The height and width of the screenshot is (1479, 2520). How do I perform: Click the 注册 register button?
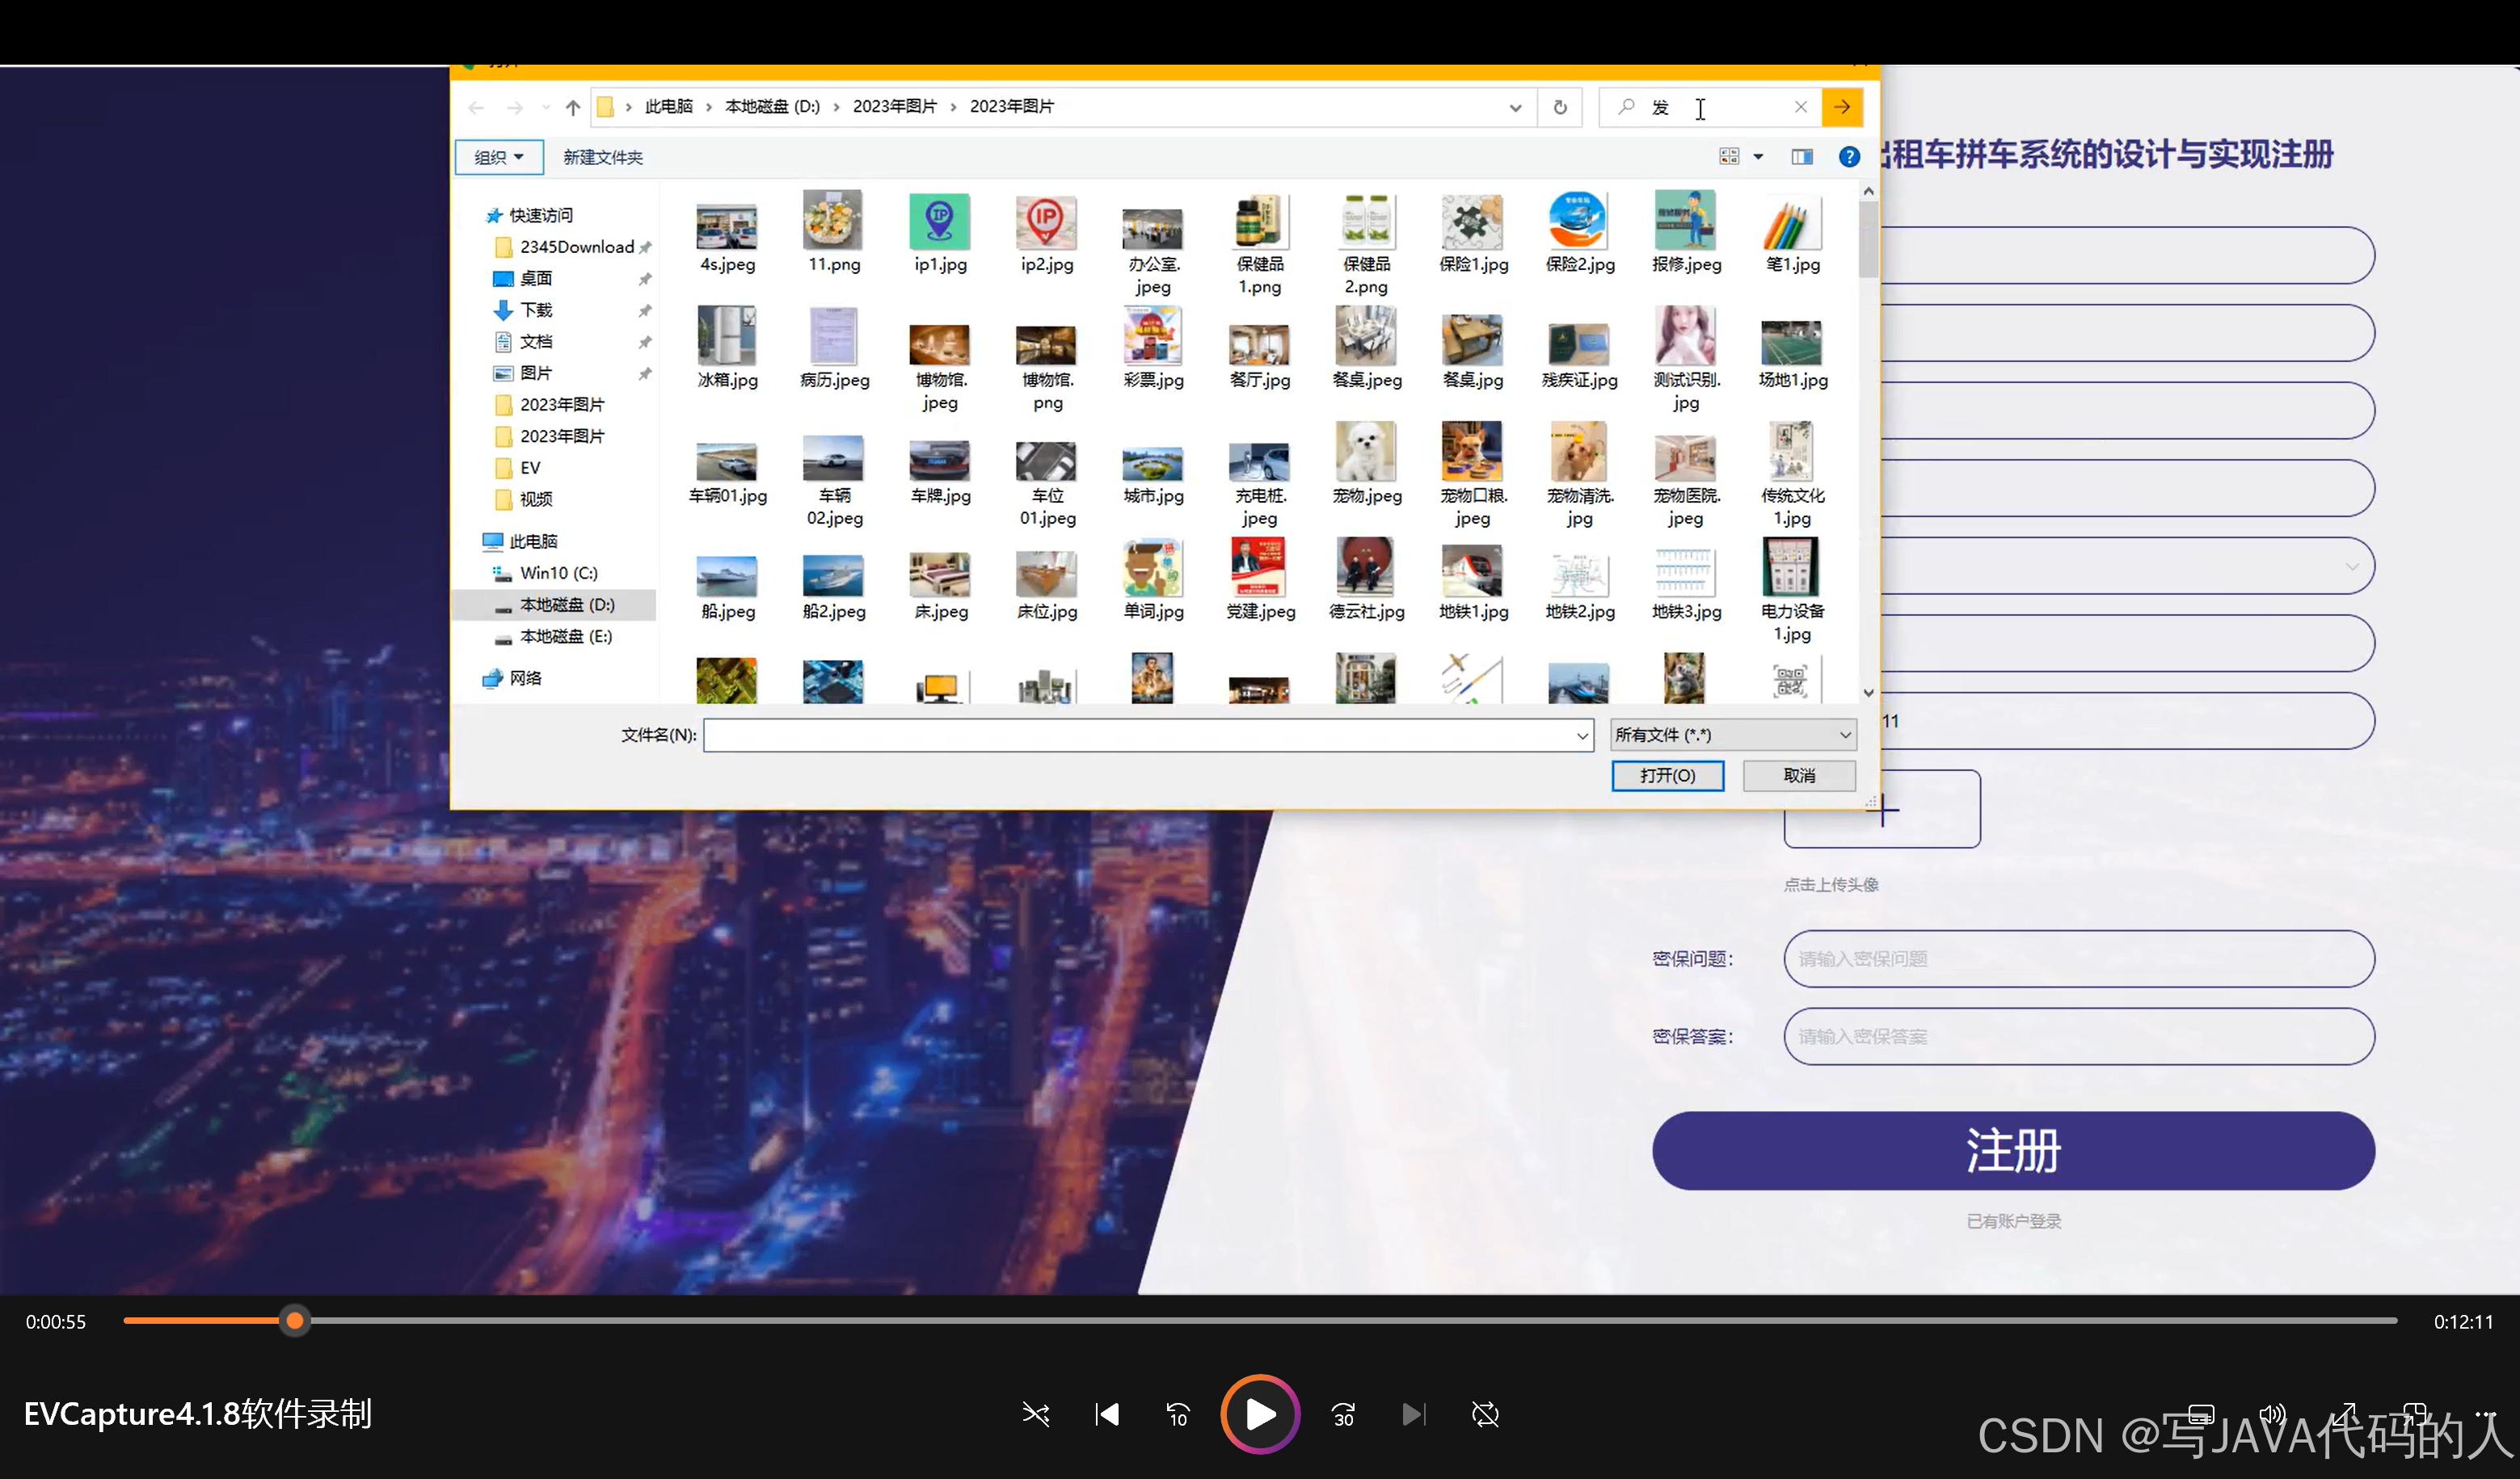point(2012,1151)
